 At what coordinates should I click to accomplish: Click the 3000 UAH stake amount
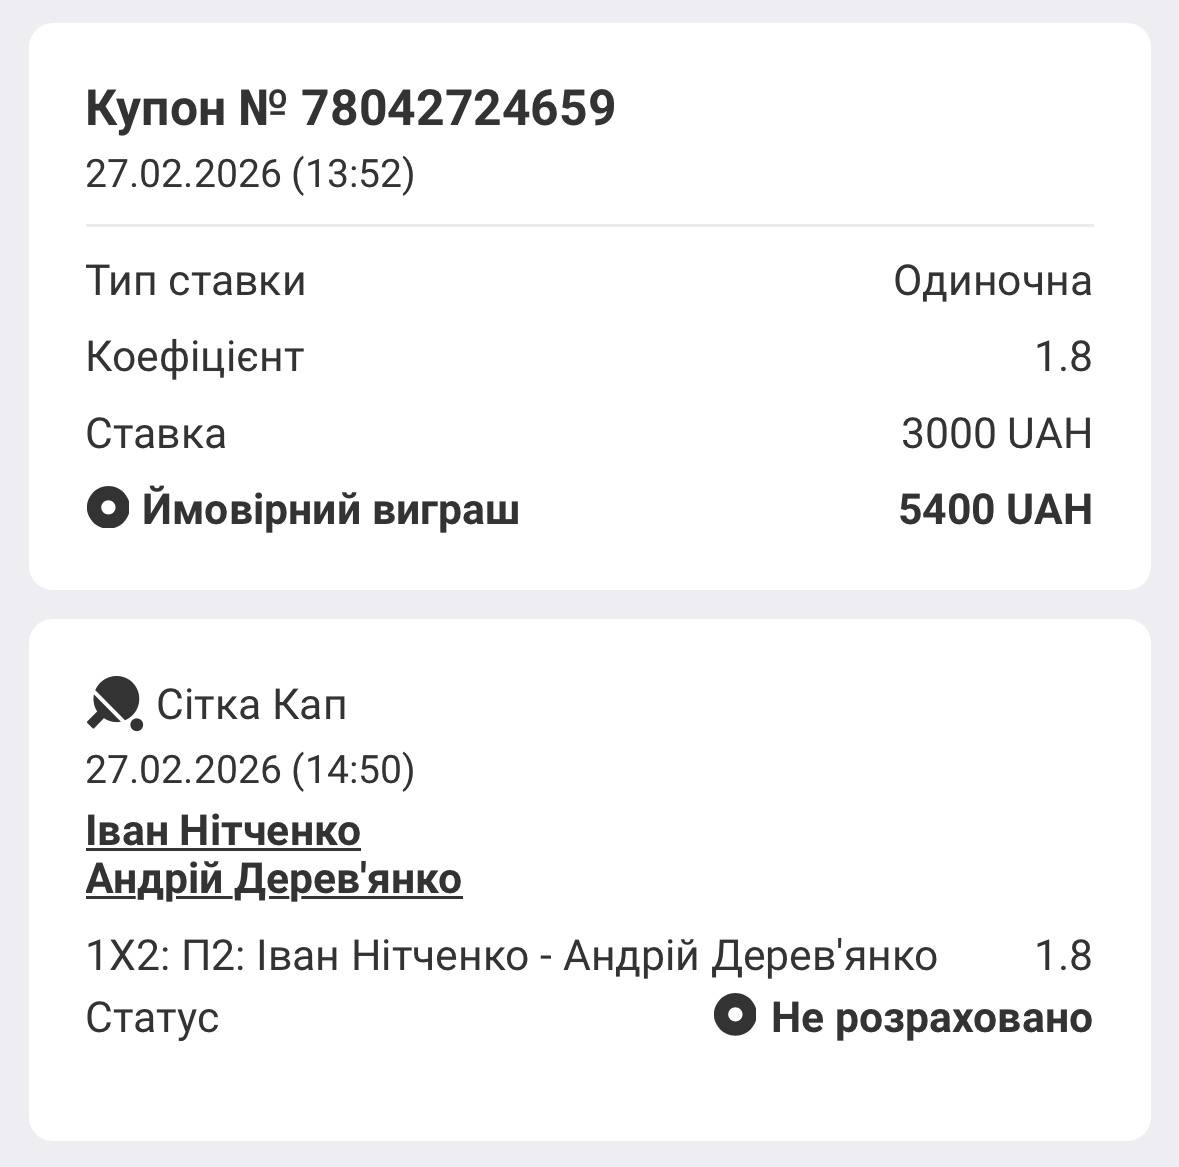996,434
